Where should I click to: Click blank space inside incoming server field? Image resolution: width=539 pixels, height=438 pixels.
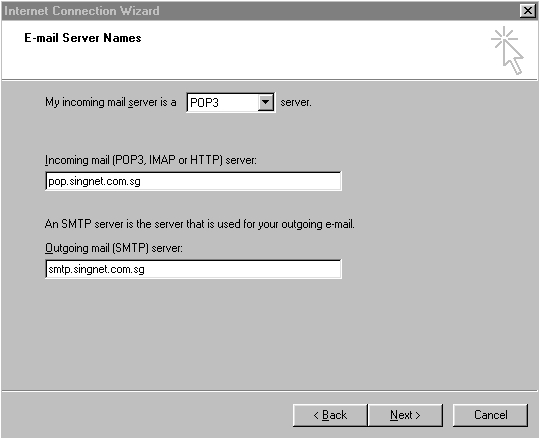(x=241, y=181)
